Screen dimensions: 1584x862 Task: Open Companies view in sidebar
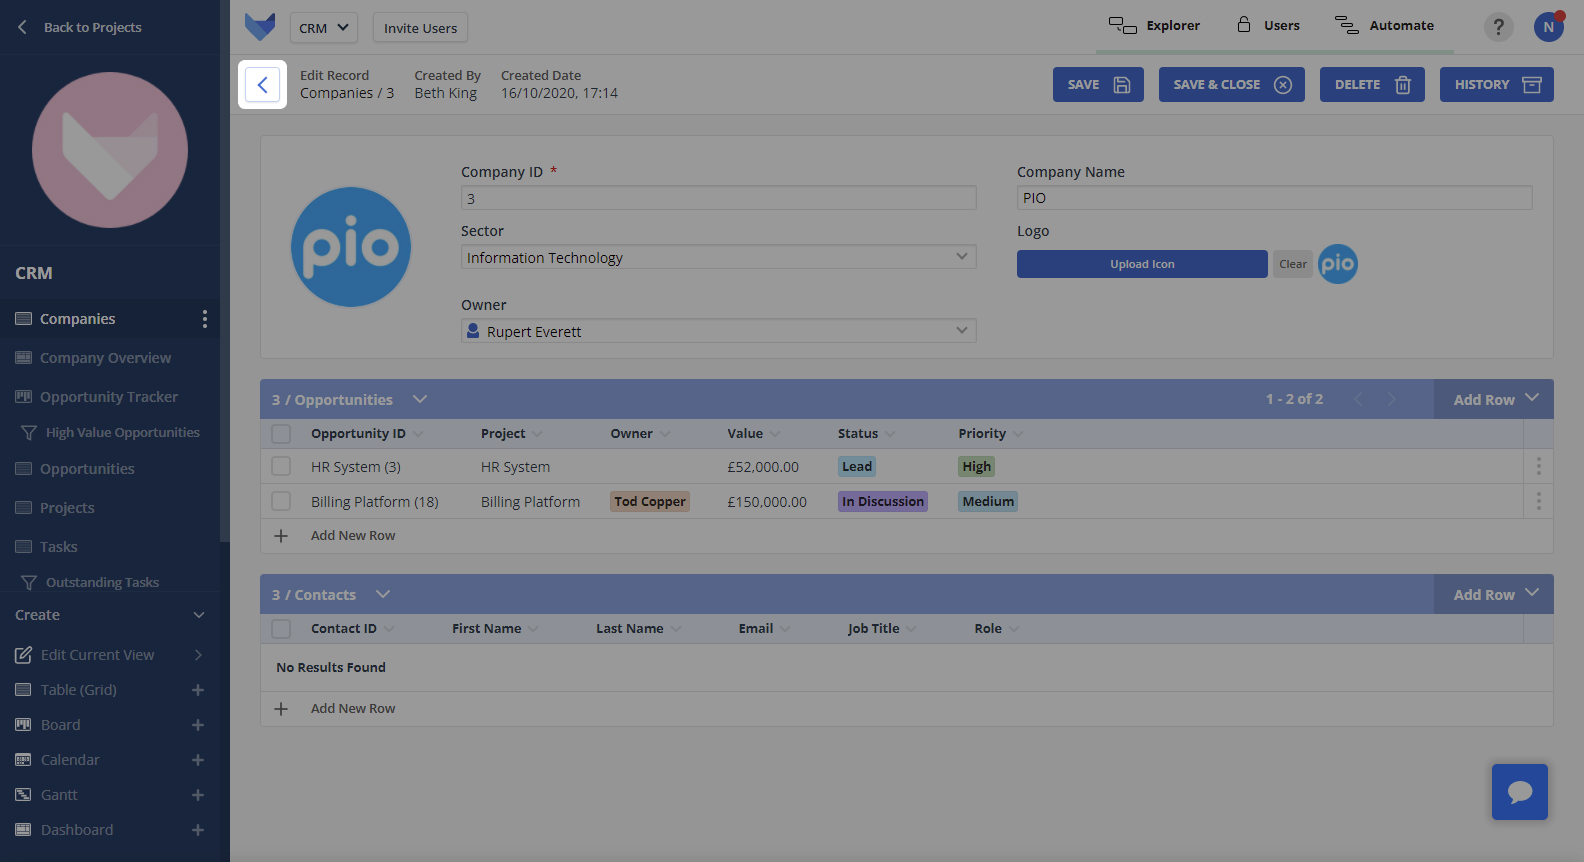78,319
